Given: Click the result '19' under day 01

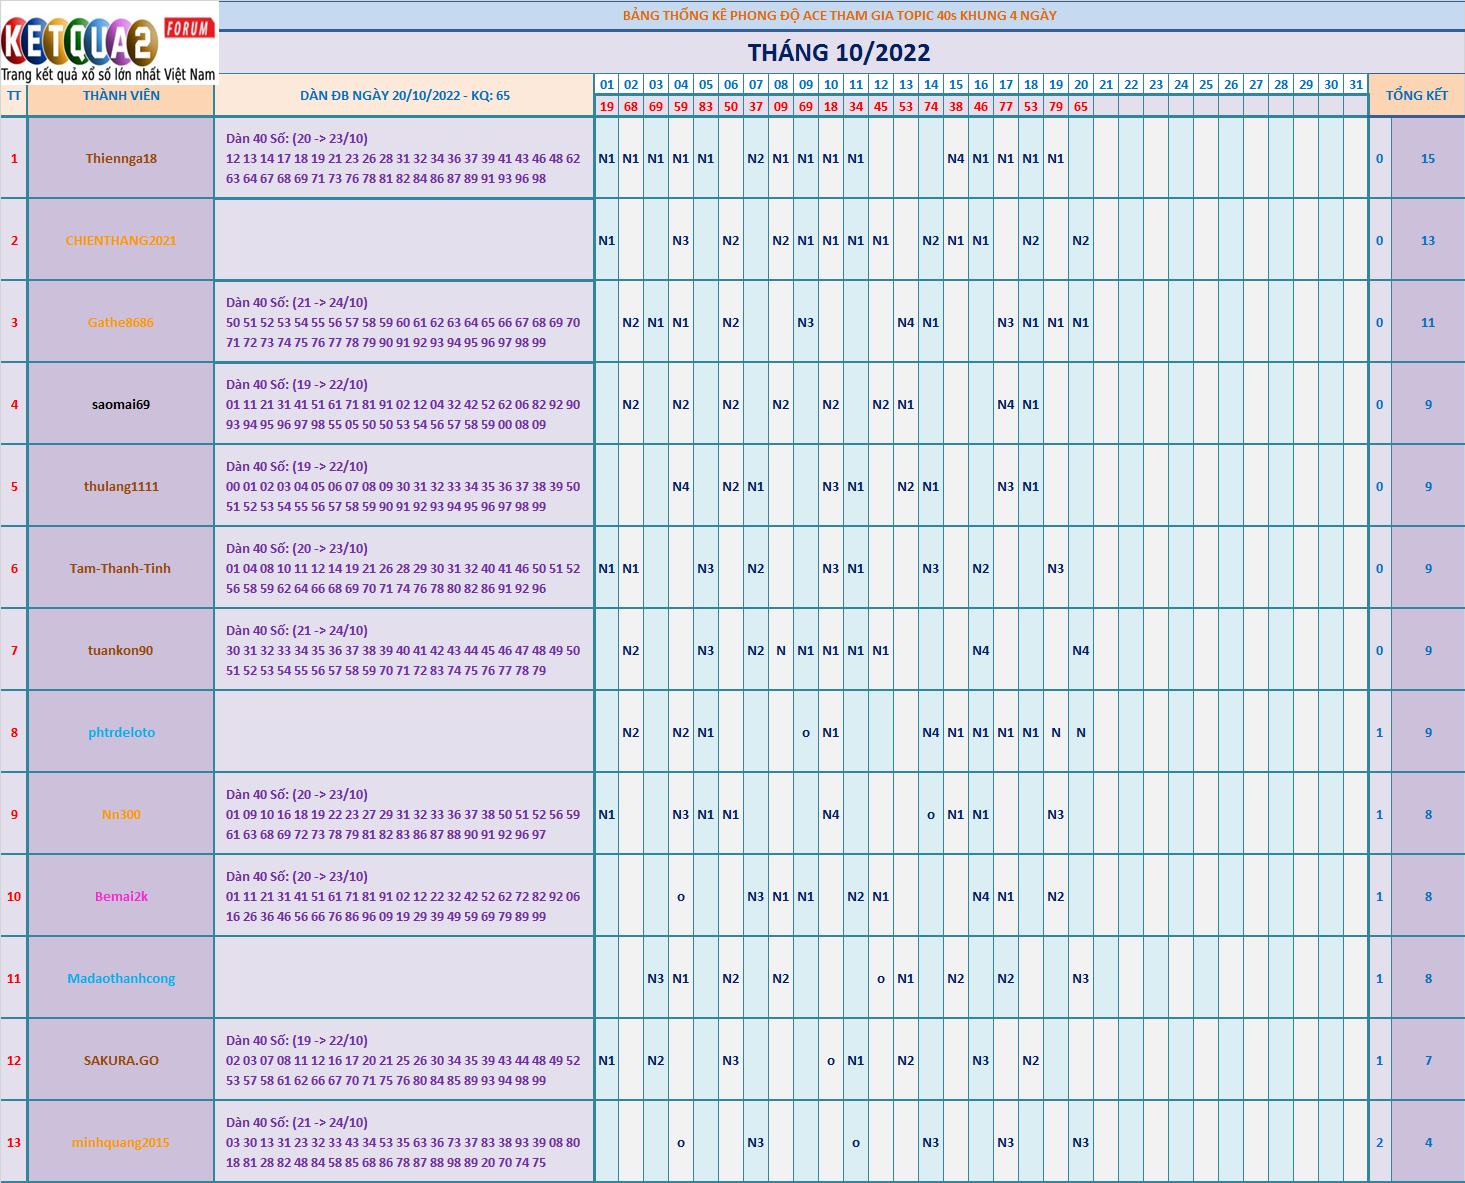Looking at the screenshot, I should [607, 106].
